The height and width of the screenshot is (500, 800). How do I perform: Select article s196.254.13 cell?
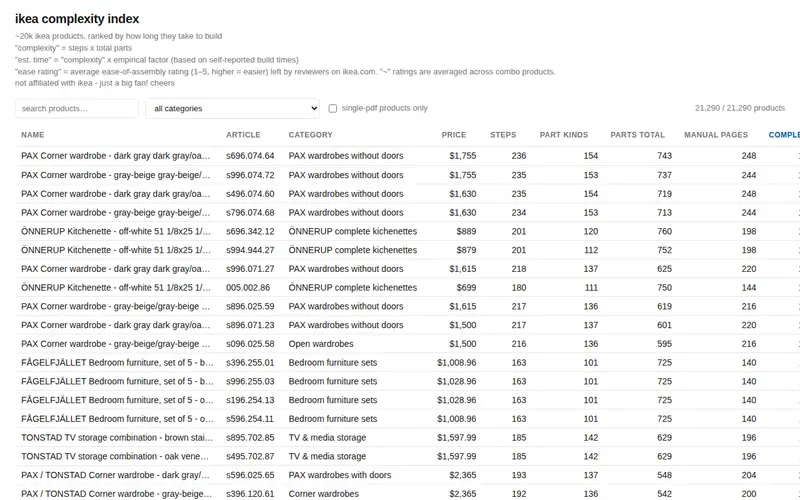tap(250, 400)
